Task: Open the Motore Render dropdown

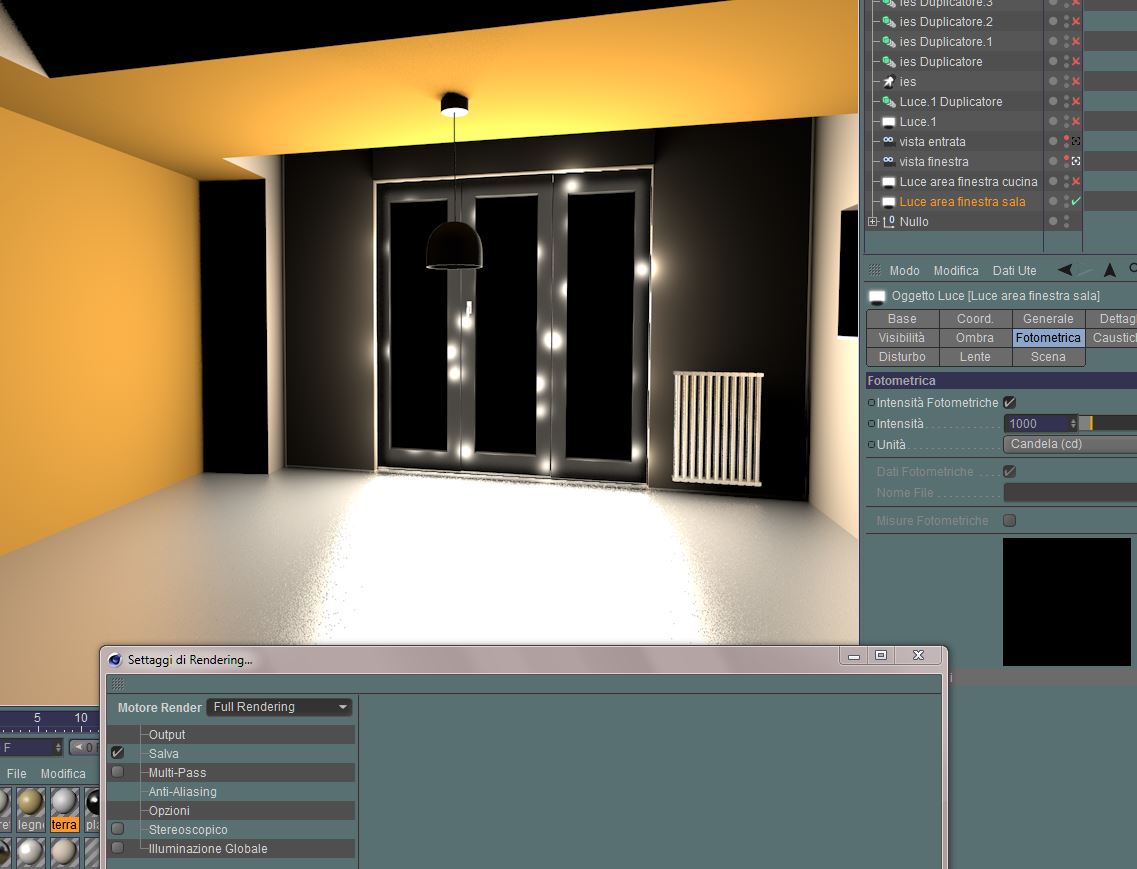Action: click(279, 707)
